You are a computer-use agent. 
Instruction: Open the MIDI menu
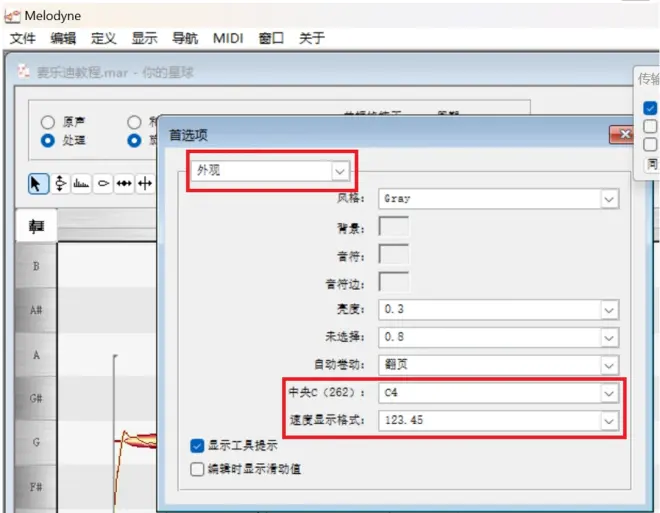point(228,38)
